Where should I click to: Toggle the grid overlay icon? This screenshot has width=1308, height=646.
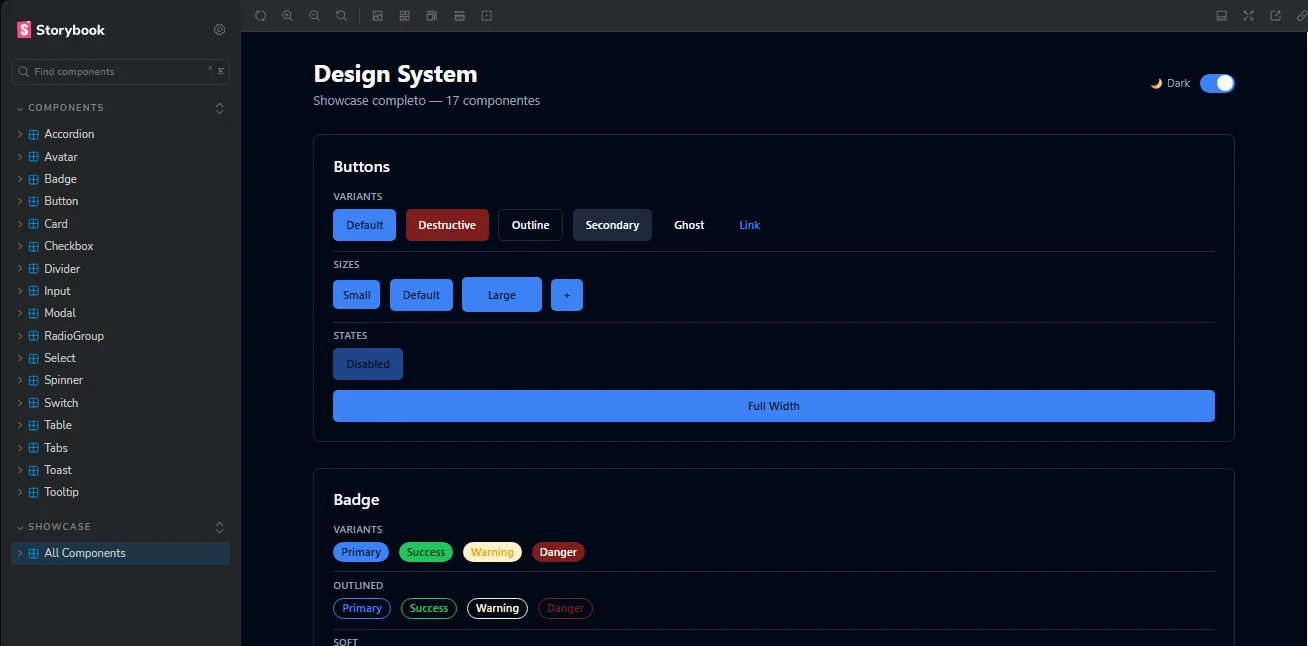tap(405, 16)
